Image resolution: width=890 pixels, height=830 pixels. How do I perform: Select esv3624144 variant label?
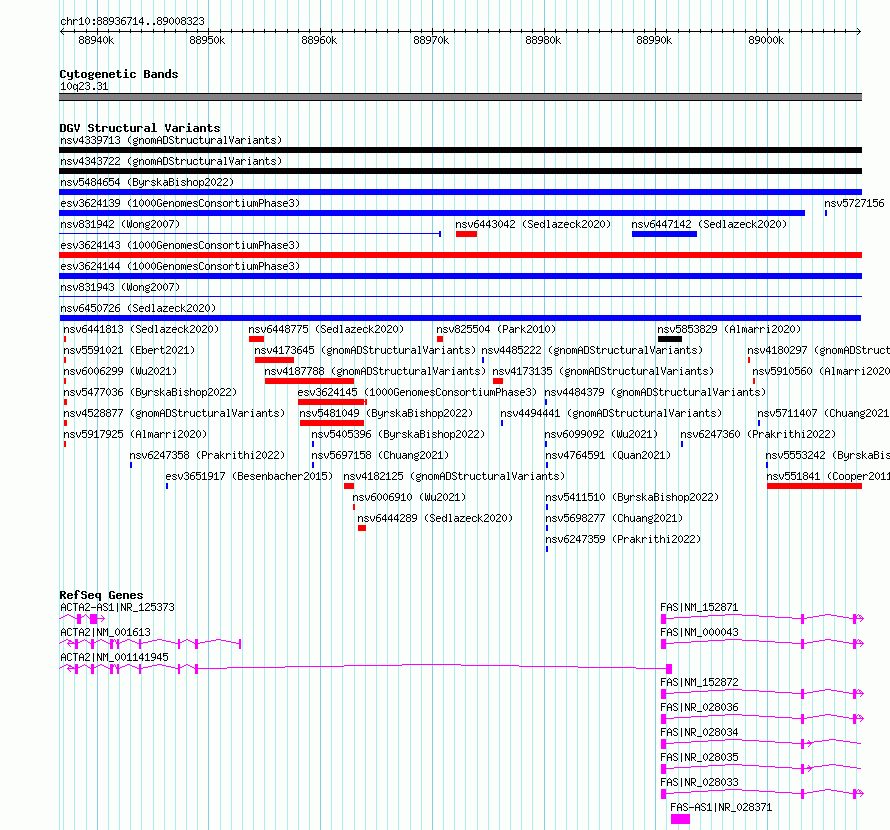180,266
